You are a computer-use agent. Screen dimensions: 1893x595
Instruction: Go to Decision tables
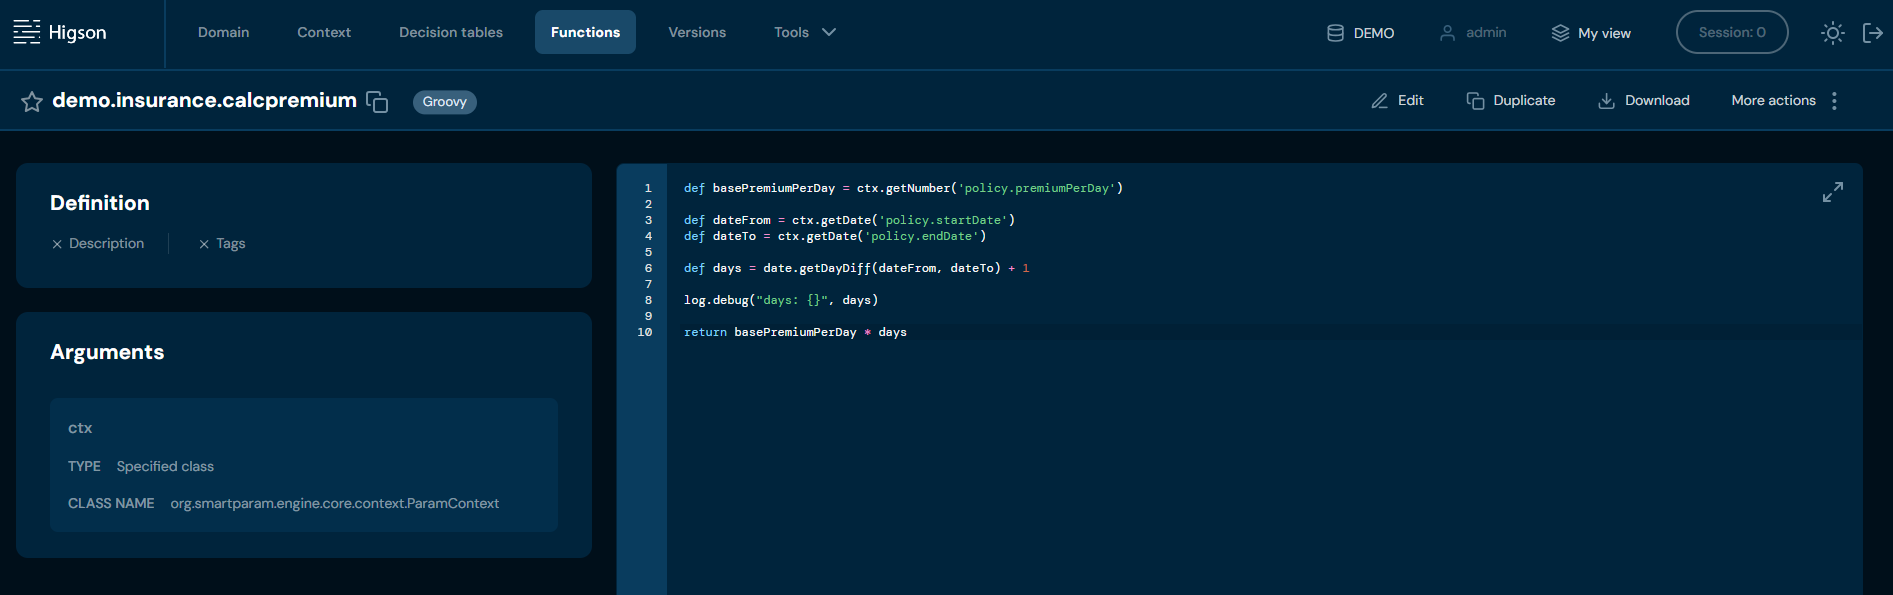coord(451,32)
